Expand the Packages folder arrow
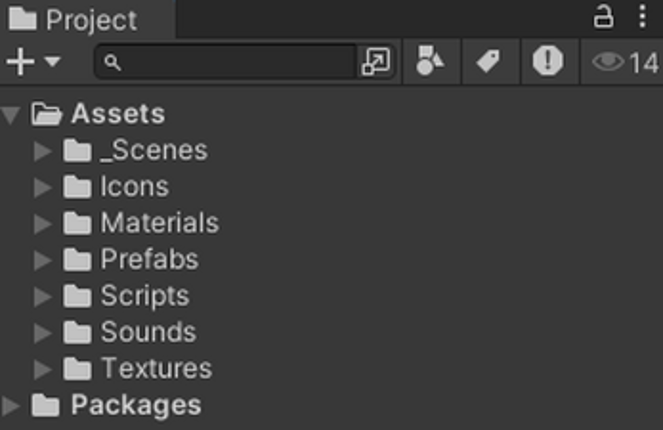 click(x=11, y=405)
